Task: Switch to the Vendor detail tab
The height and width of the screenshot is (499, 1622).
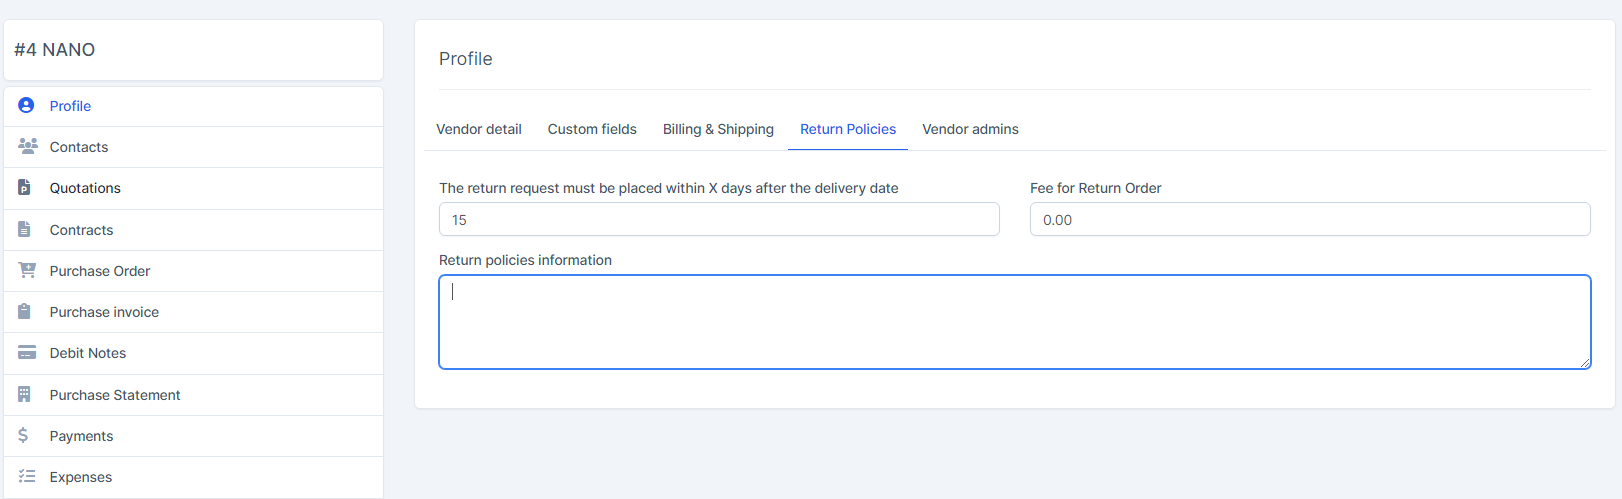Action: 478,129
